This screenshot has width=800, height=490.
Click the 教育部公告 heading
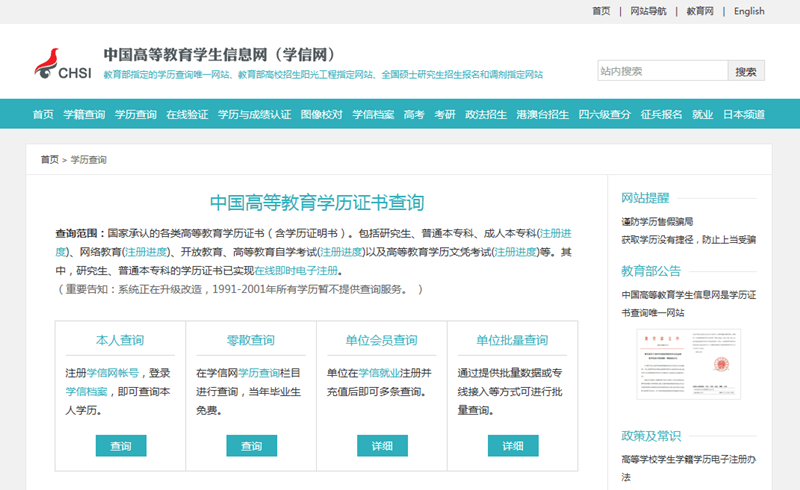tap(651, 271)
